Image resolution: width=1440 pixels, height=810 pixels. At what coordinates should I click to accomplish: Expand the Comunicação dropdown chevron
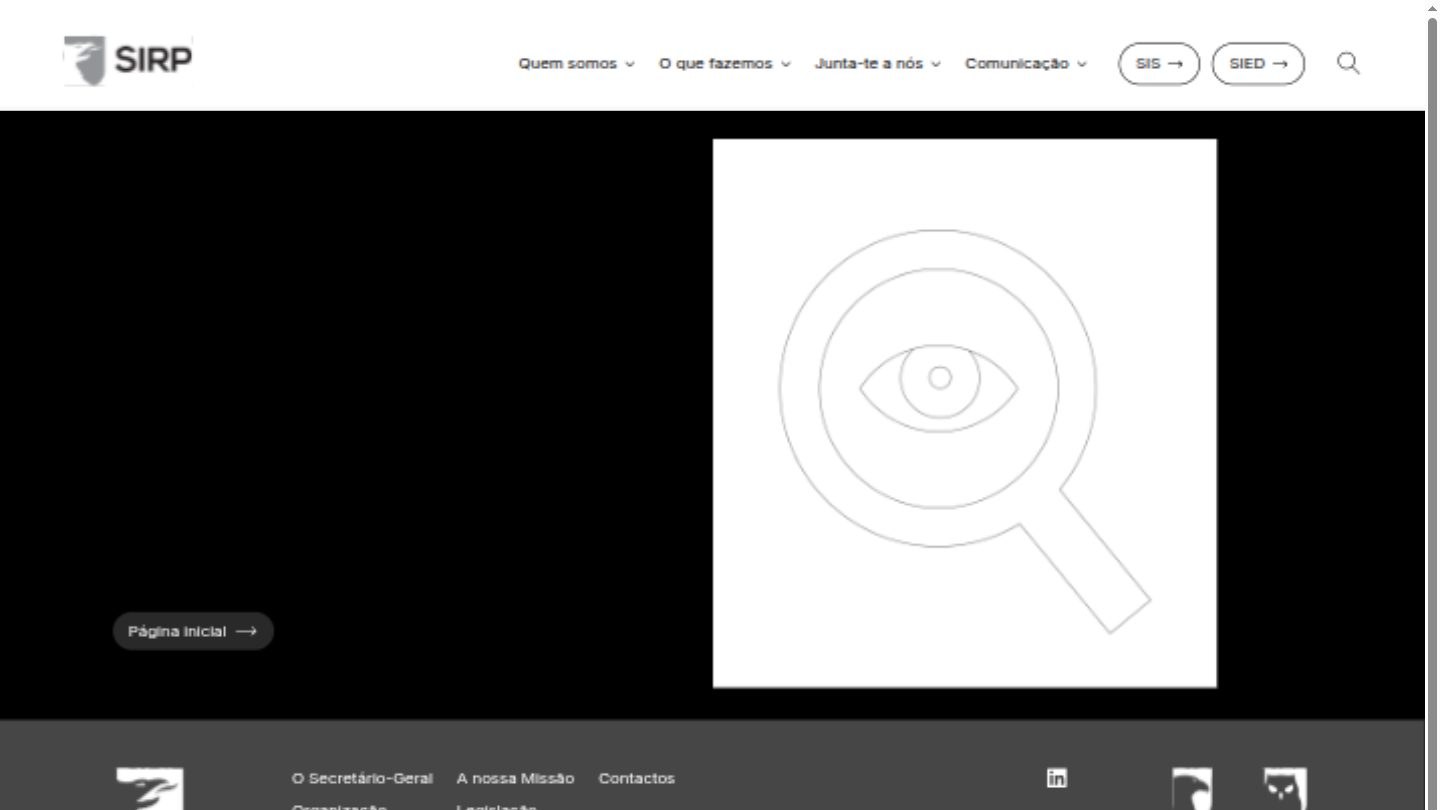(1082, 64)
